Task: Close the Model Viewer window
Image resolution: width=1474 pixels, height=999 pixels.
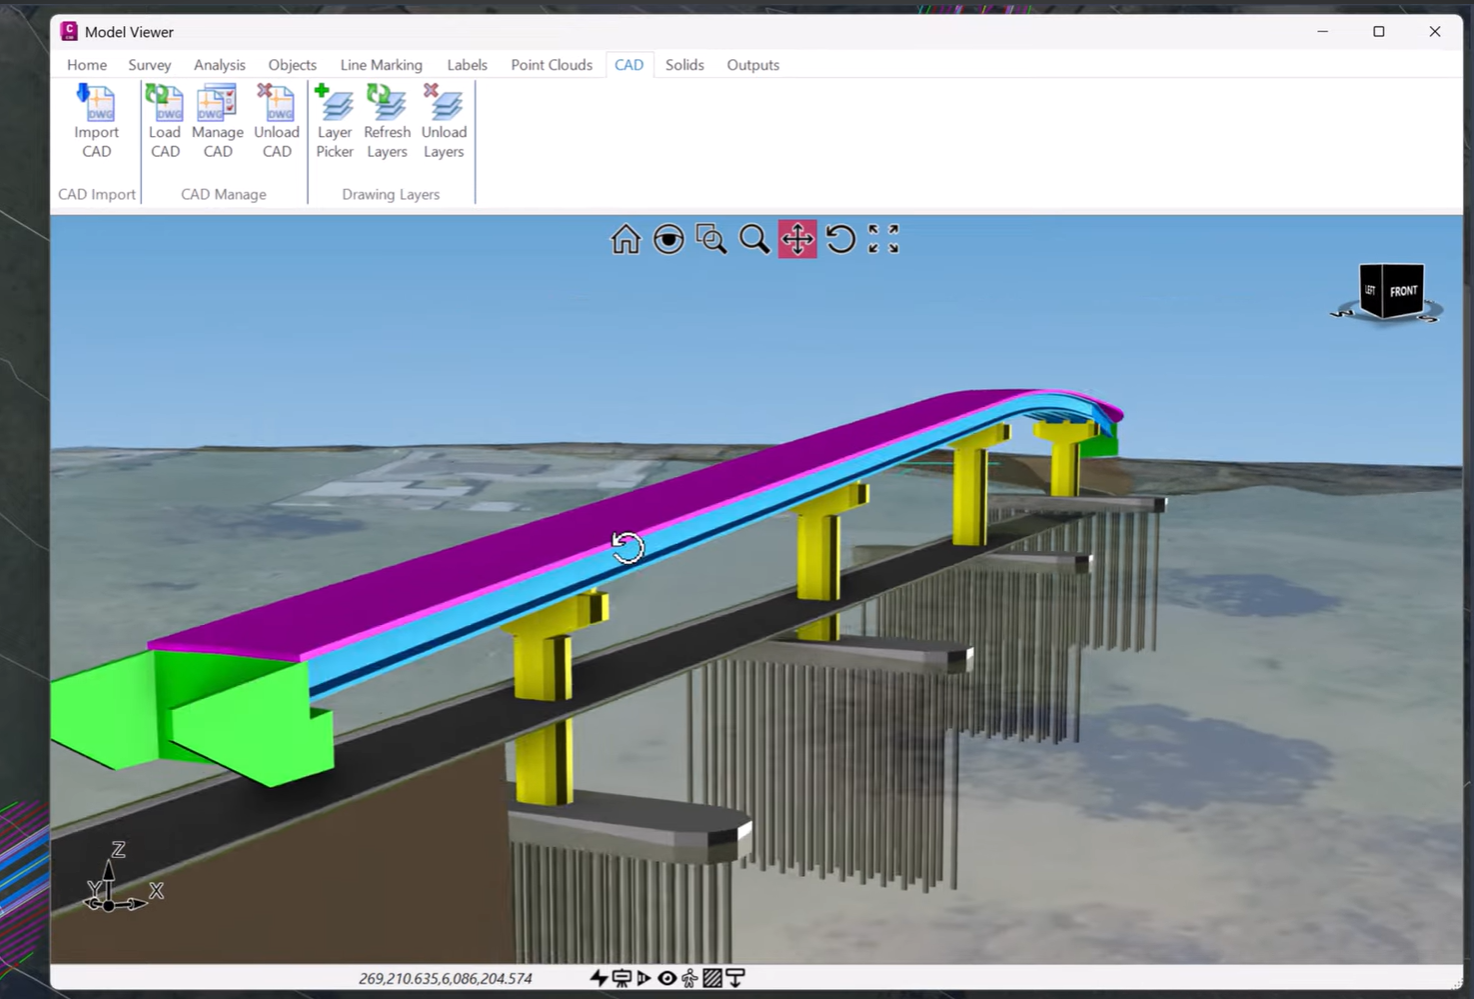Action: point(1435,32)
